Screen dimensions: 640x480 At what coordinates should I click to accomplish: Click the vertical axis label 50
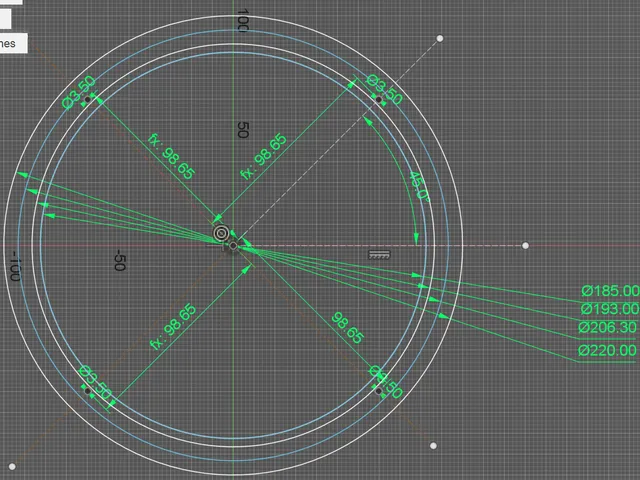pyautogui.click(x=243, y=130)
